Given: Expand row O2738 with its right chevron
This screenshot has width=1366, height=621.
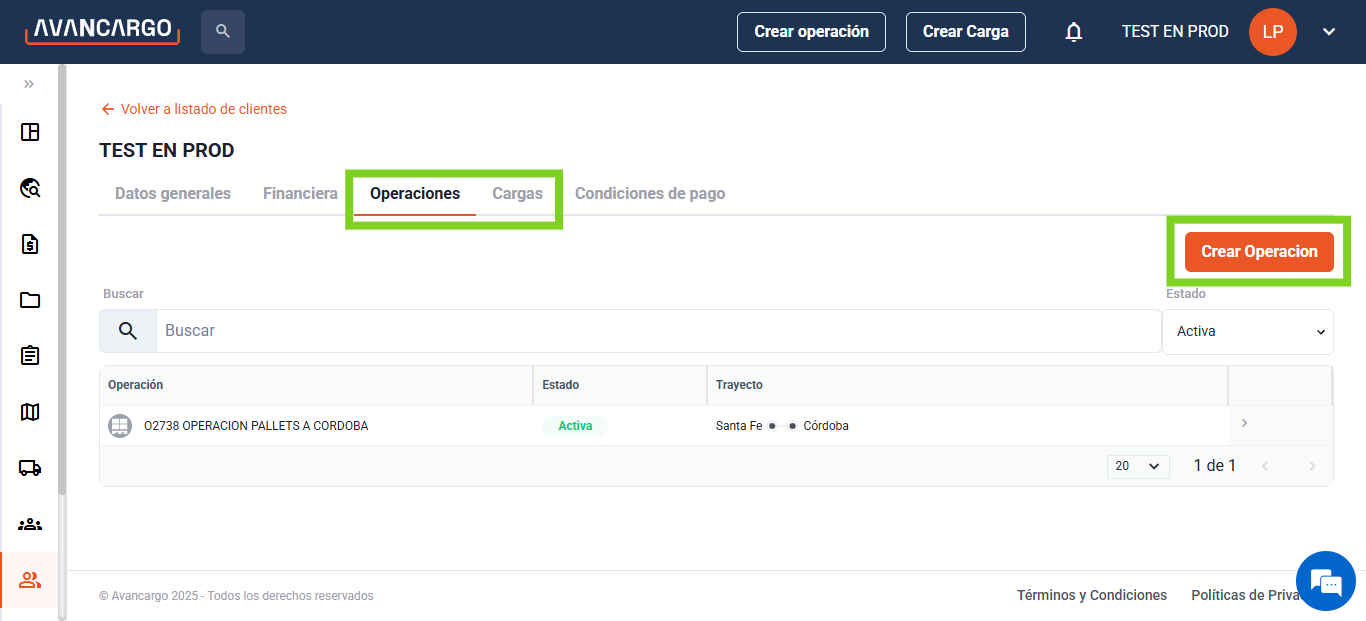Looking at the screenshot, I should coord(1244,423).
